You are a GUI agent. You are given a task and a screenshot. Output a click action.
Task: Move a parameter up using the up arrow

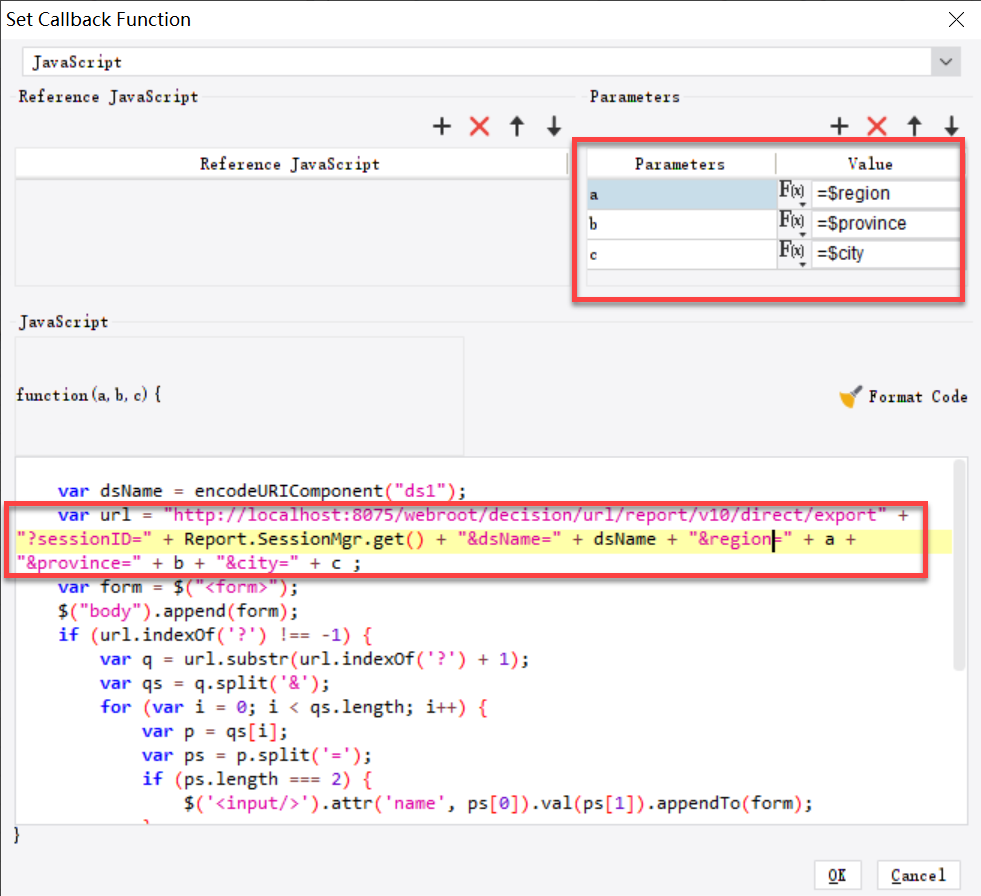tap(913, 126)
